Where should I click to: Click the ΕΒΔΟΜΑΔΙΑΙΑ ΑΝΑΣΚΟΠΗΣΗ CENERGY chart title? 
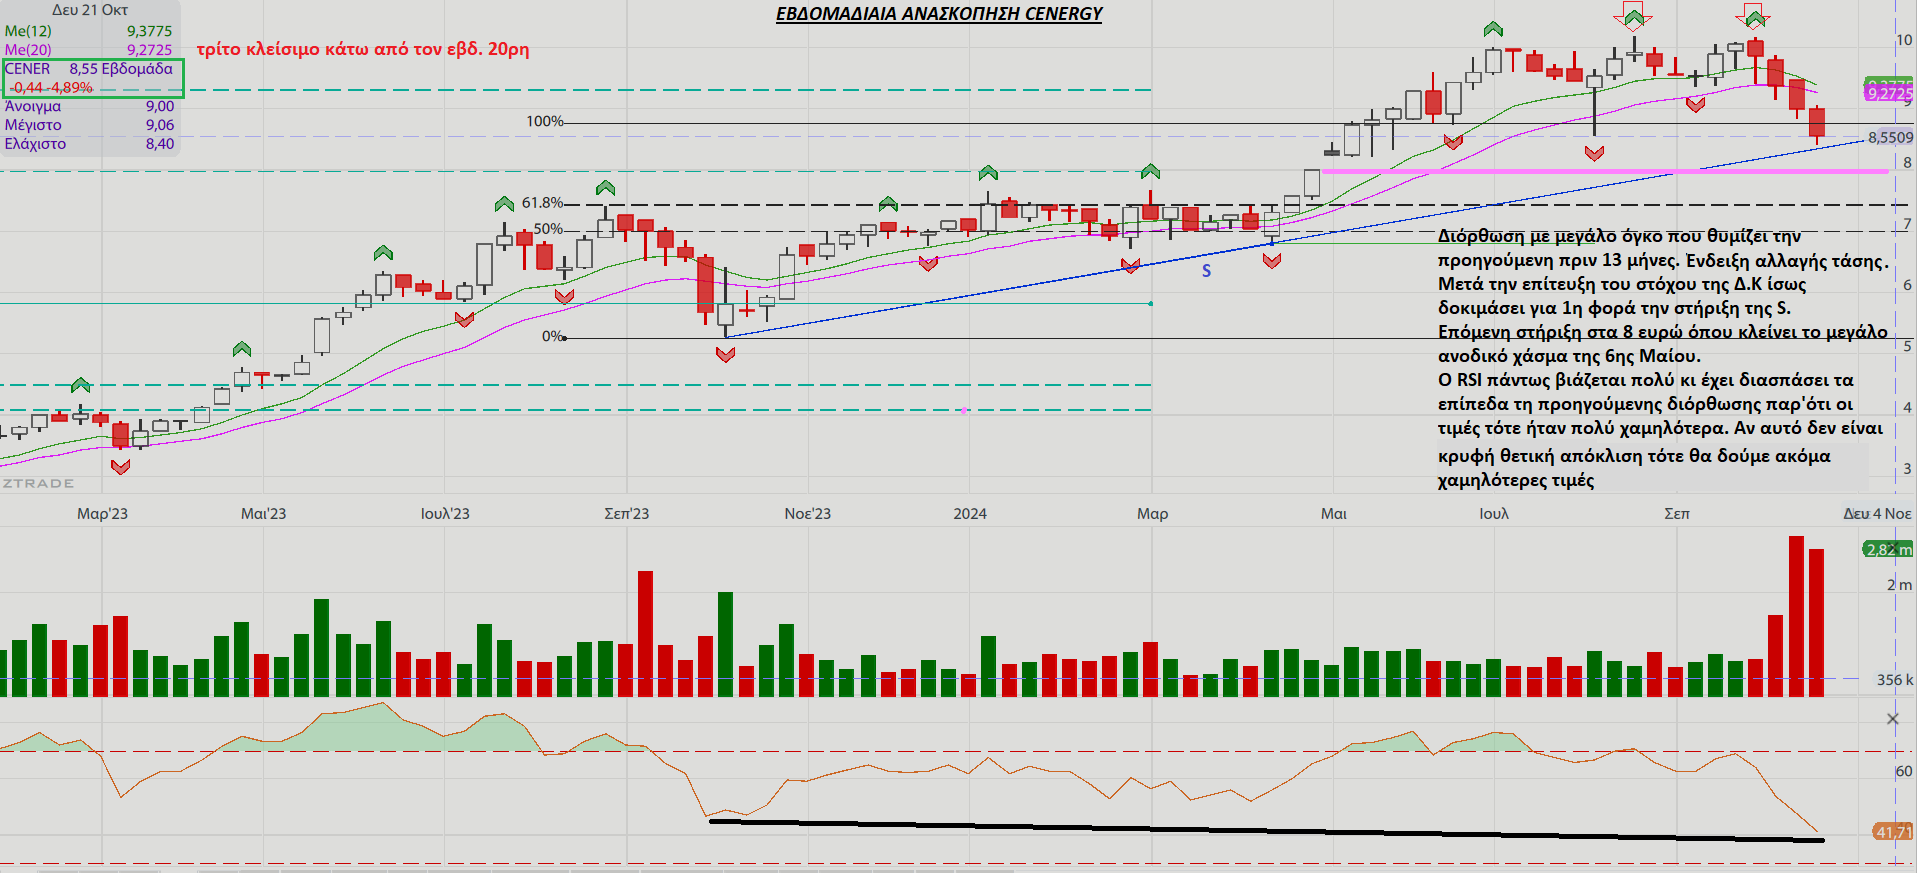(x=939, y=14)
